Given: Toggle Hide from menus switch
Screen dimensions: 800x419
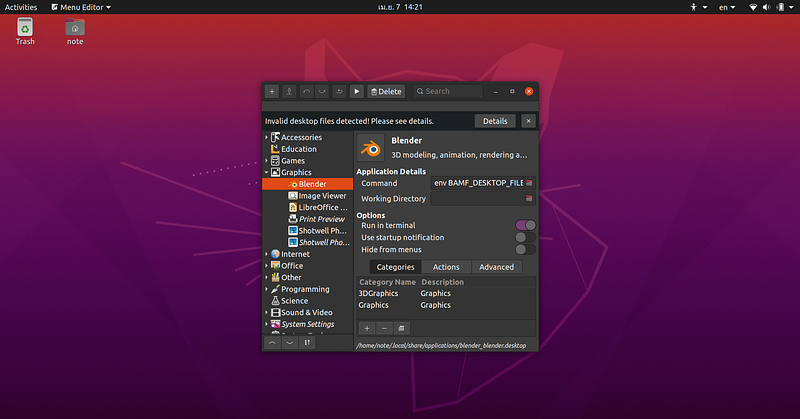Looking at the screenshot, I should [x=526, y=250].
